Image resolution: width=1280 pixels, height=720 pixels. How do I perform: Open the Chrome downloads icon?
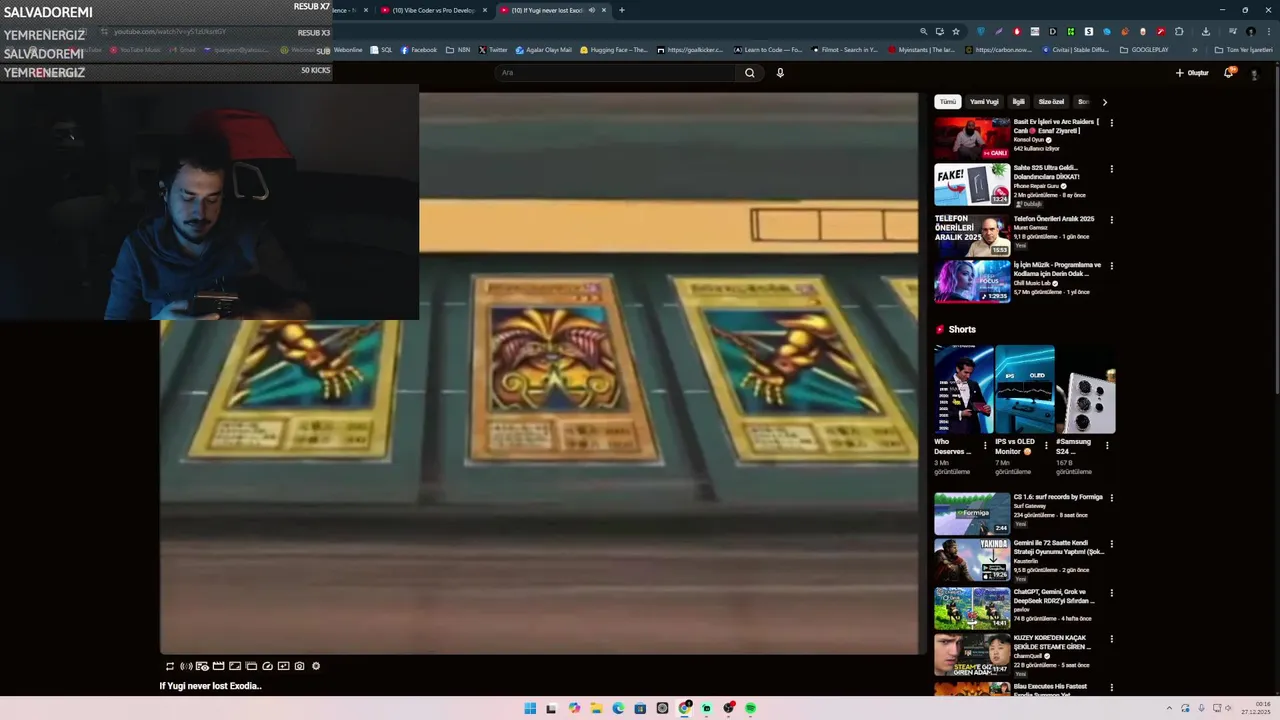(1205, 31)
